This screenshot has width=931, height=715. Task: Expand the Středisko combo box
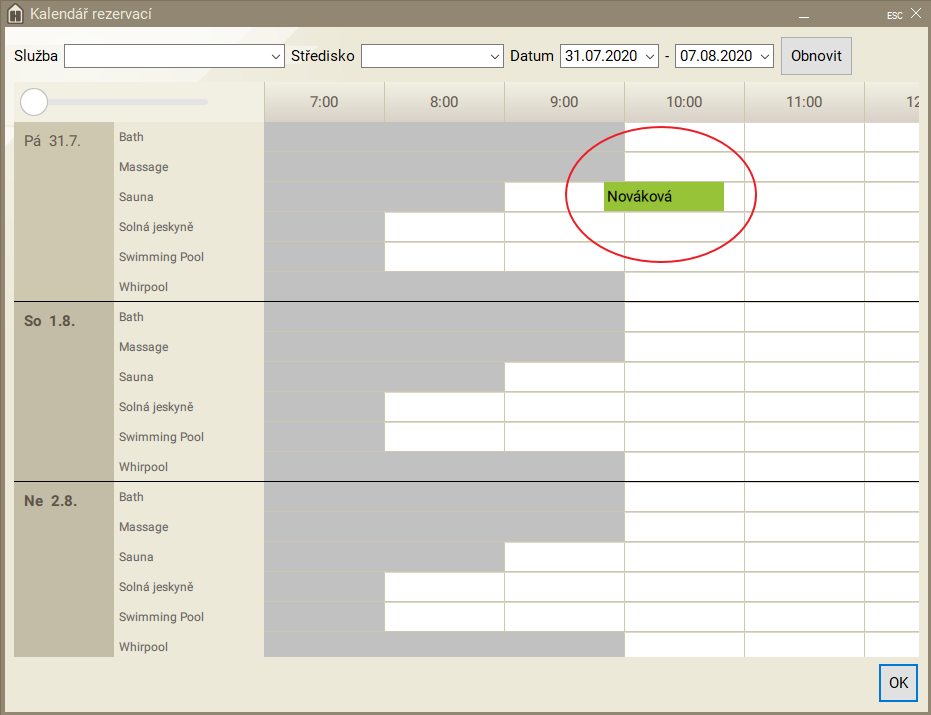[x=432, y=56]
